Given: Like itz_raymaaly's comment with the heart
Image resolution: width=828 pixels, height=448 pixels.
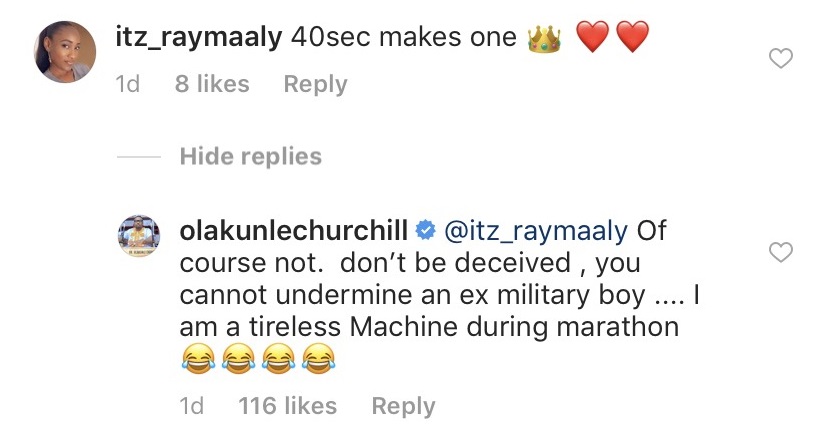Looking at the screenshot, I should click(x=779, y=60).
